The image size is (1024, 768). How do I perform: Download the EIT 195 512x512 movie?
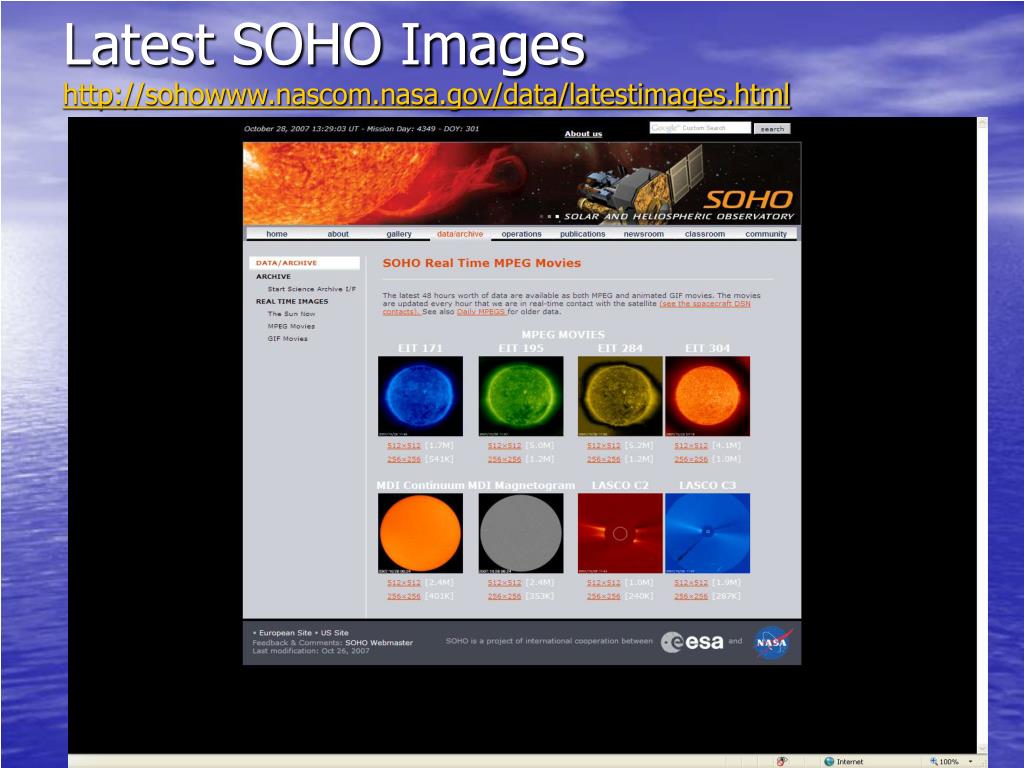coord(504,445)
